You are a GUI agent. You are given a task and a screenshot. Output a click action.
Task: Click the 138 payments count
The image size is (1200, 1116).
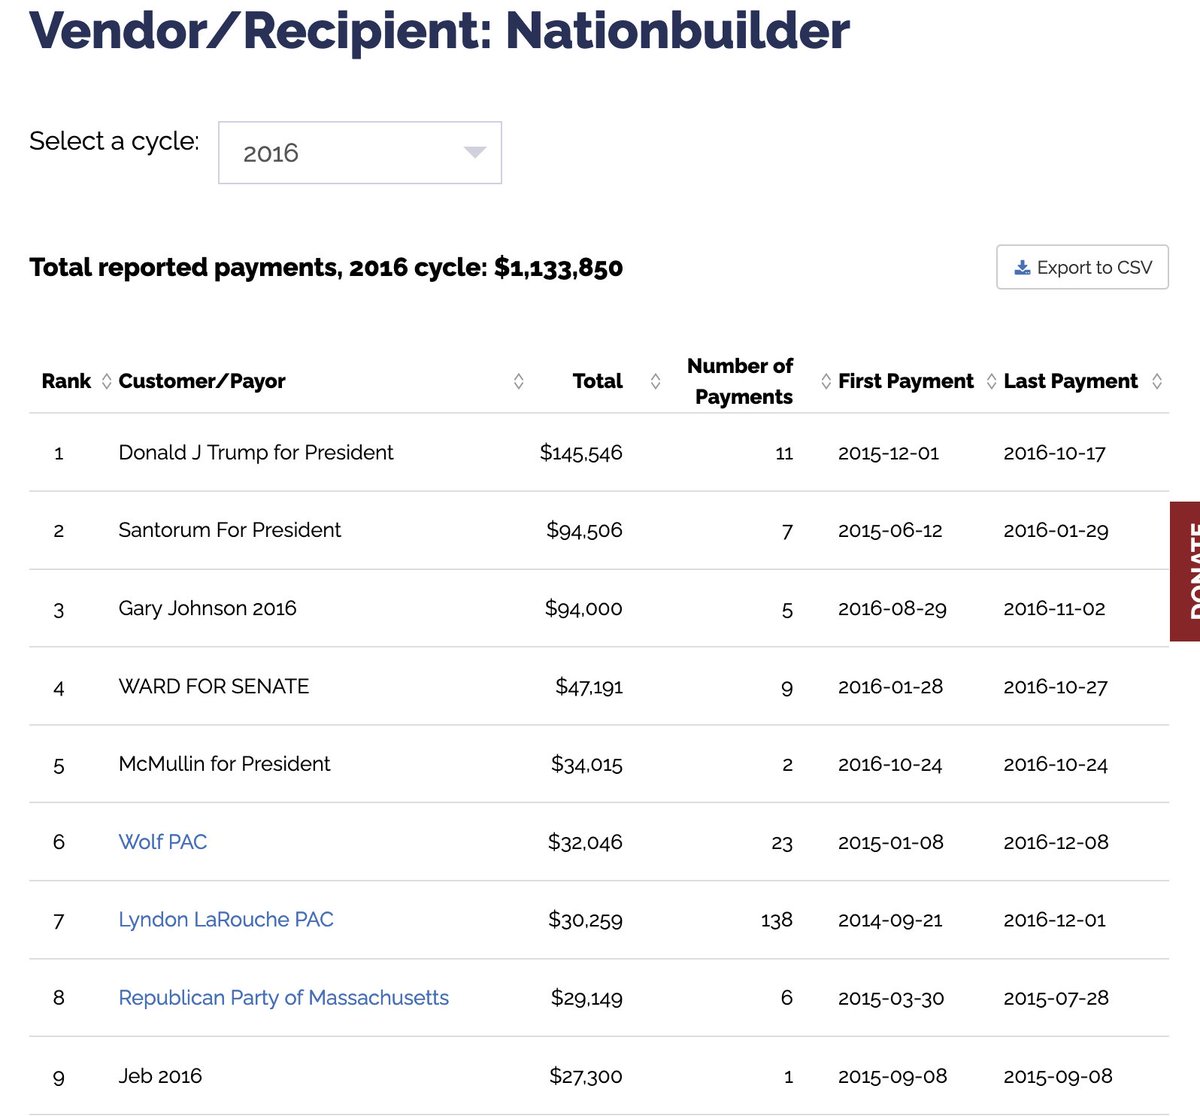pos(777,920)
